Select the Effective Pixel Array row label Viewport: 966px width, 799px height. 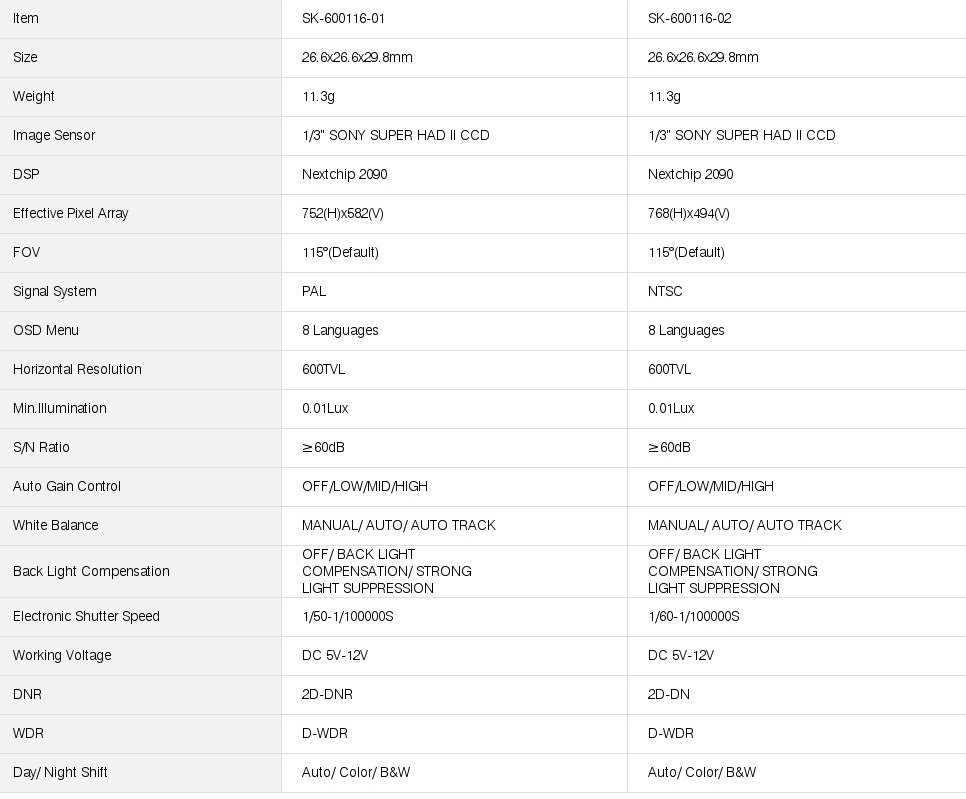[x=70, y=213]
